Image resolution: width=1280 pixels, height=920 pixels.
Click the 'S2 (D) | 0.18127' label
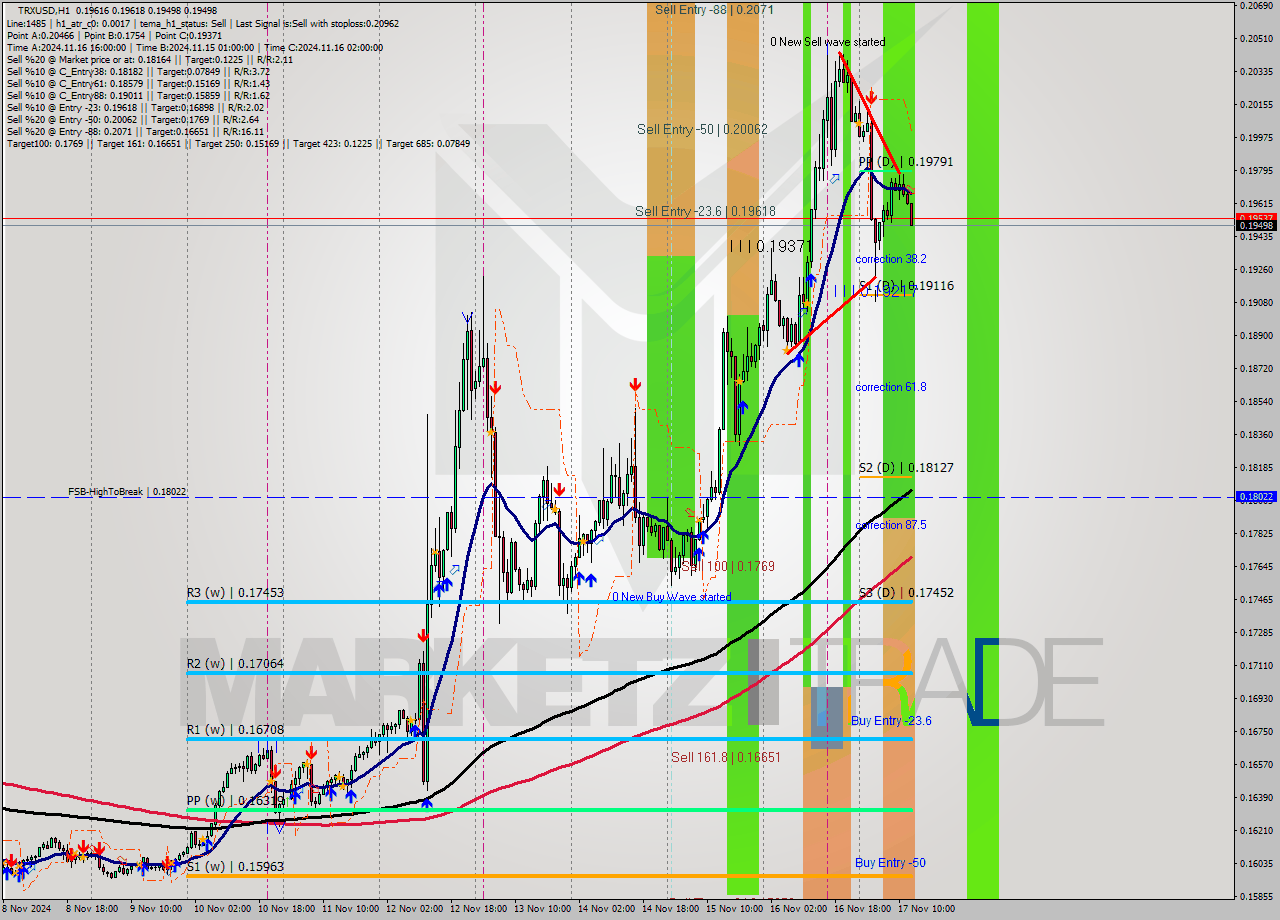(x=906, y=467)
